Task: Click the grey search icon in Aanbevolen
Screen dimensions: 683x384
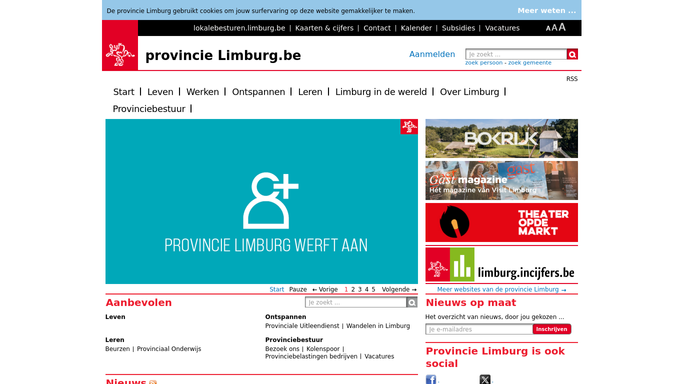Action: [x=412, y=302]
